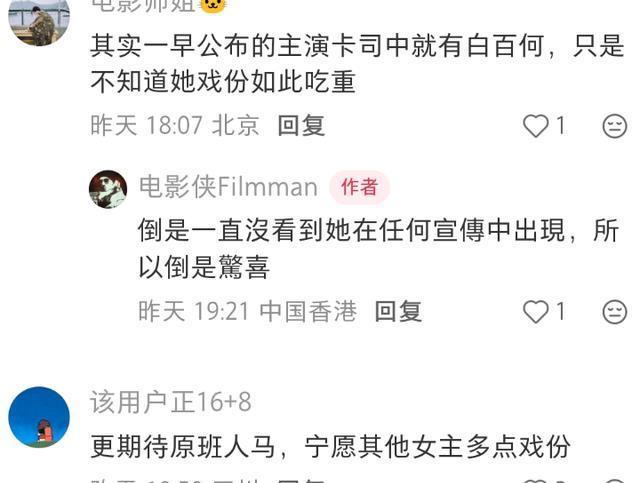Viewport: 640px width, 483px height.
Task: Tap the dislike face on the 18:07 comment
Action: pyautogui.click(x=615, y=126)
